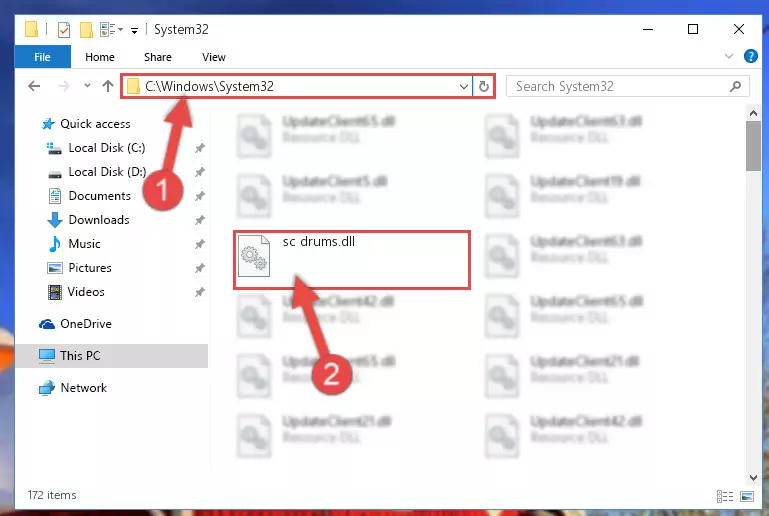This screenshot has height=516, width=769.
Task: Open Downloads in the navigation pane
Action: point(99,220)
